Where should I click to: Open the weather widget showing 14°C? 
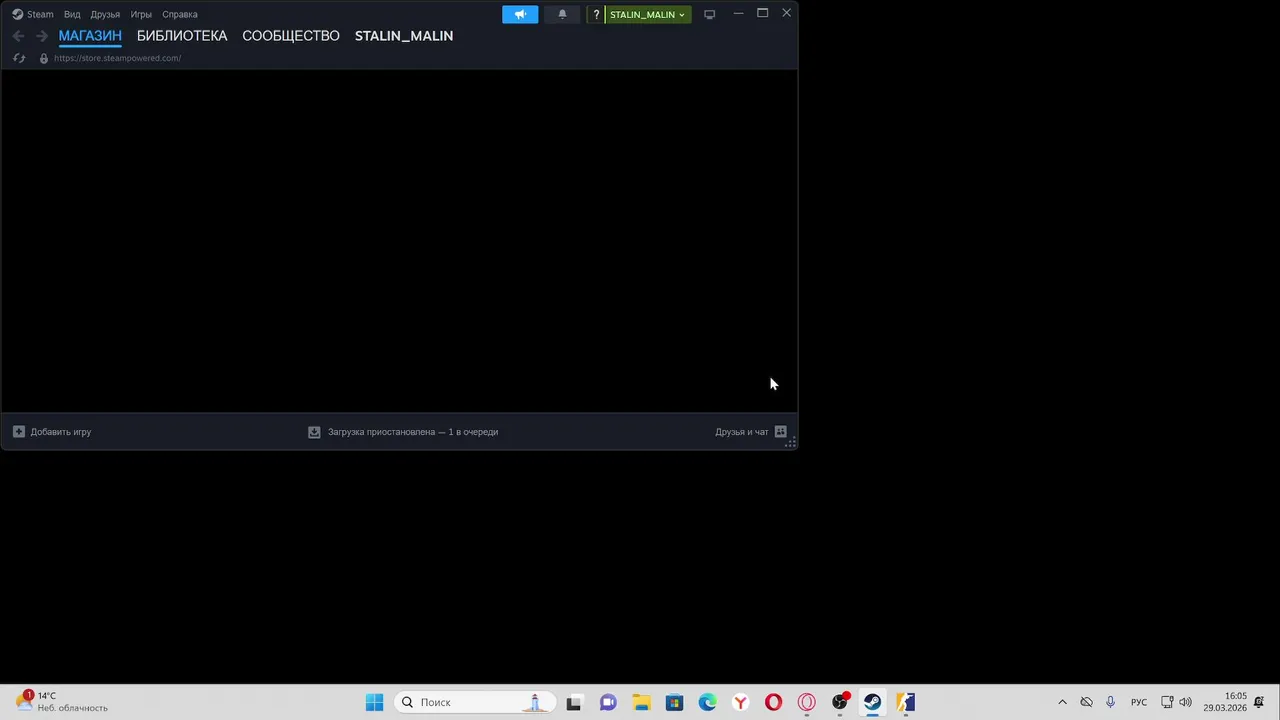(x=62, y=702)
